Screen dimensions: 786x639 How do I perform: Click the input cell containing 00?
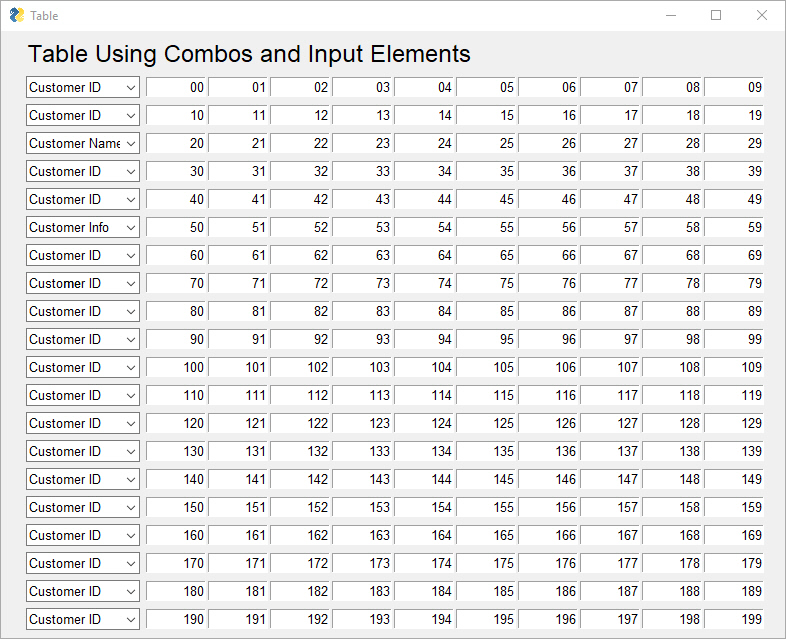point(176,87)
